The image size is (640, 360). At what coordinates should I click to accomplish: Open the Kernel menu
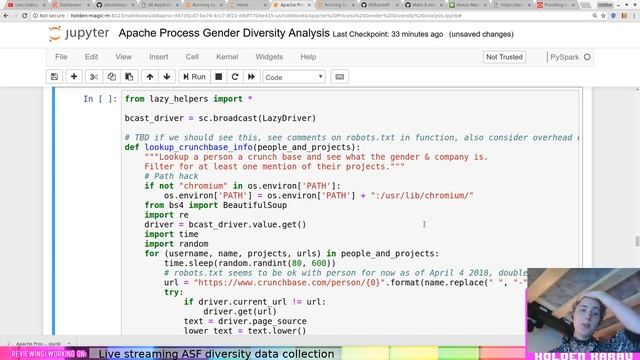[227, 57]
